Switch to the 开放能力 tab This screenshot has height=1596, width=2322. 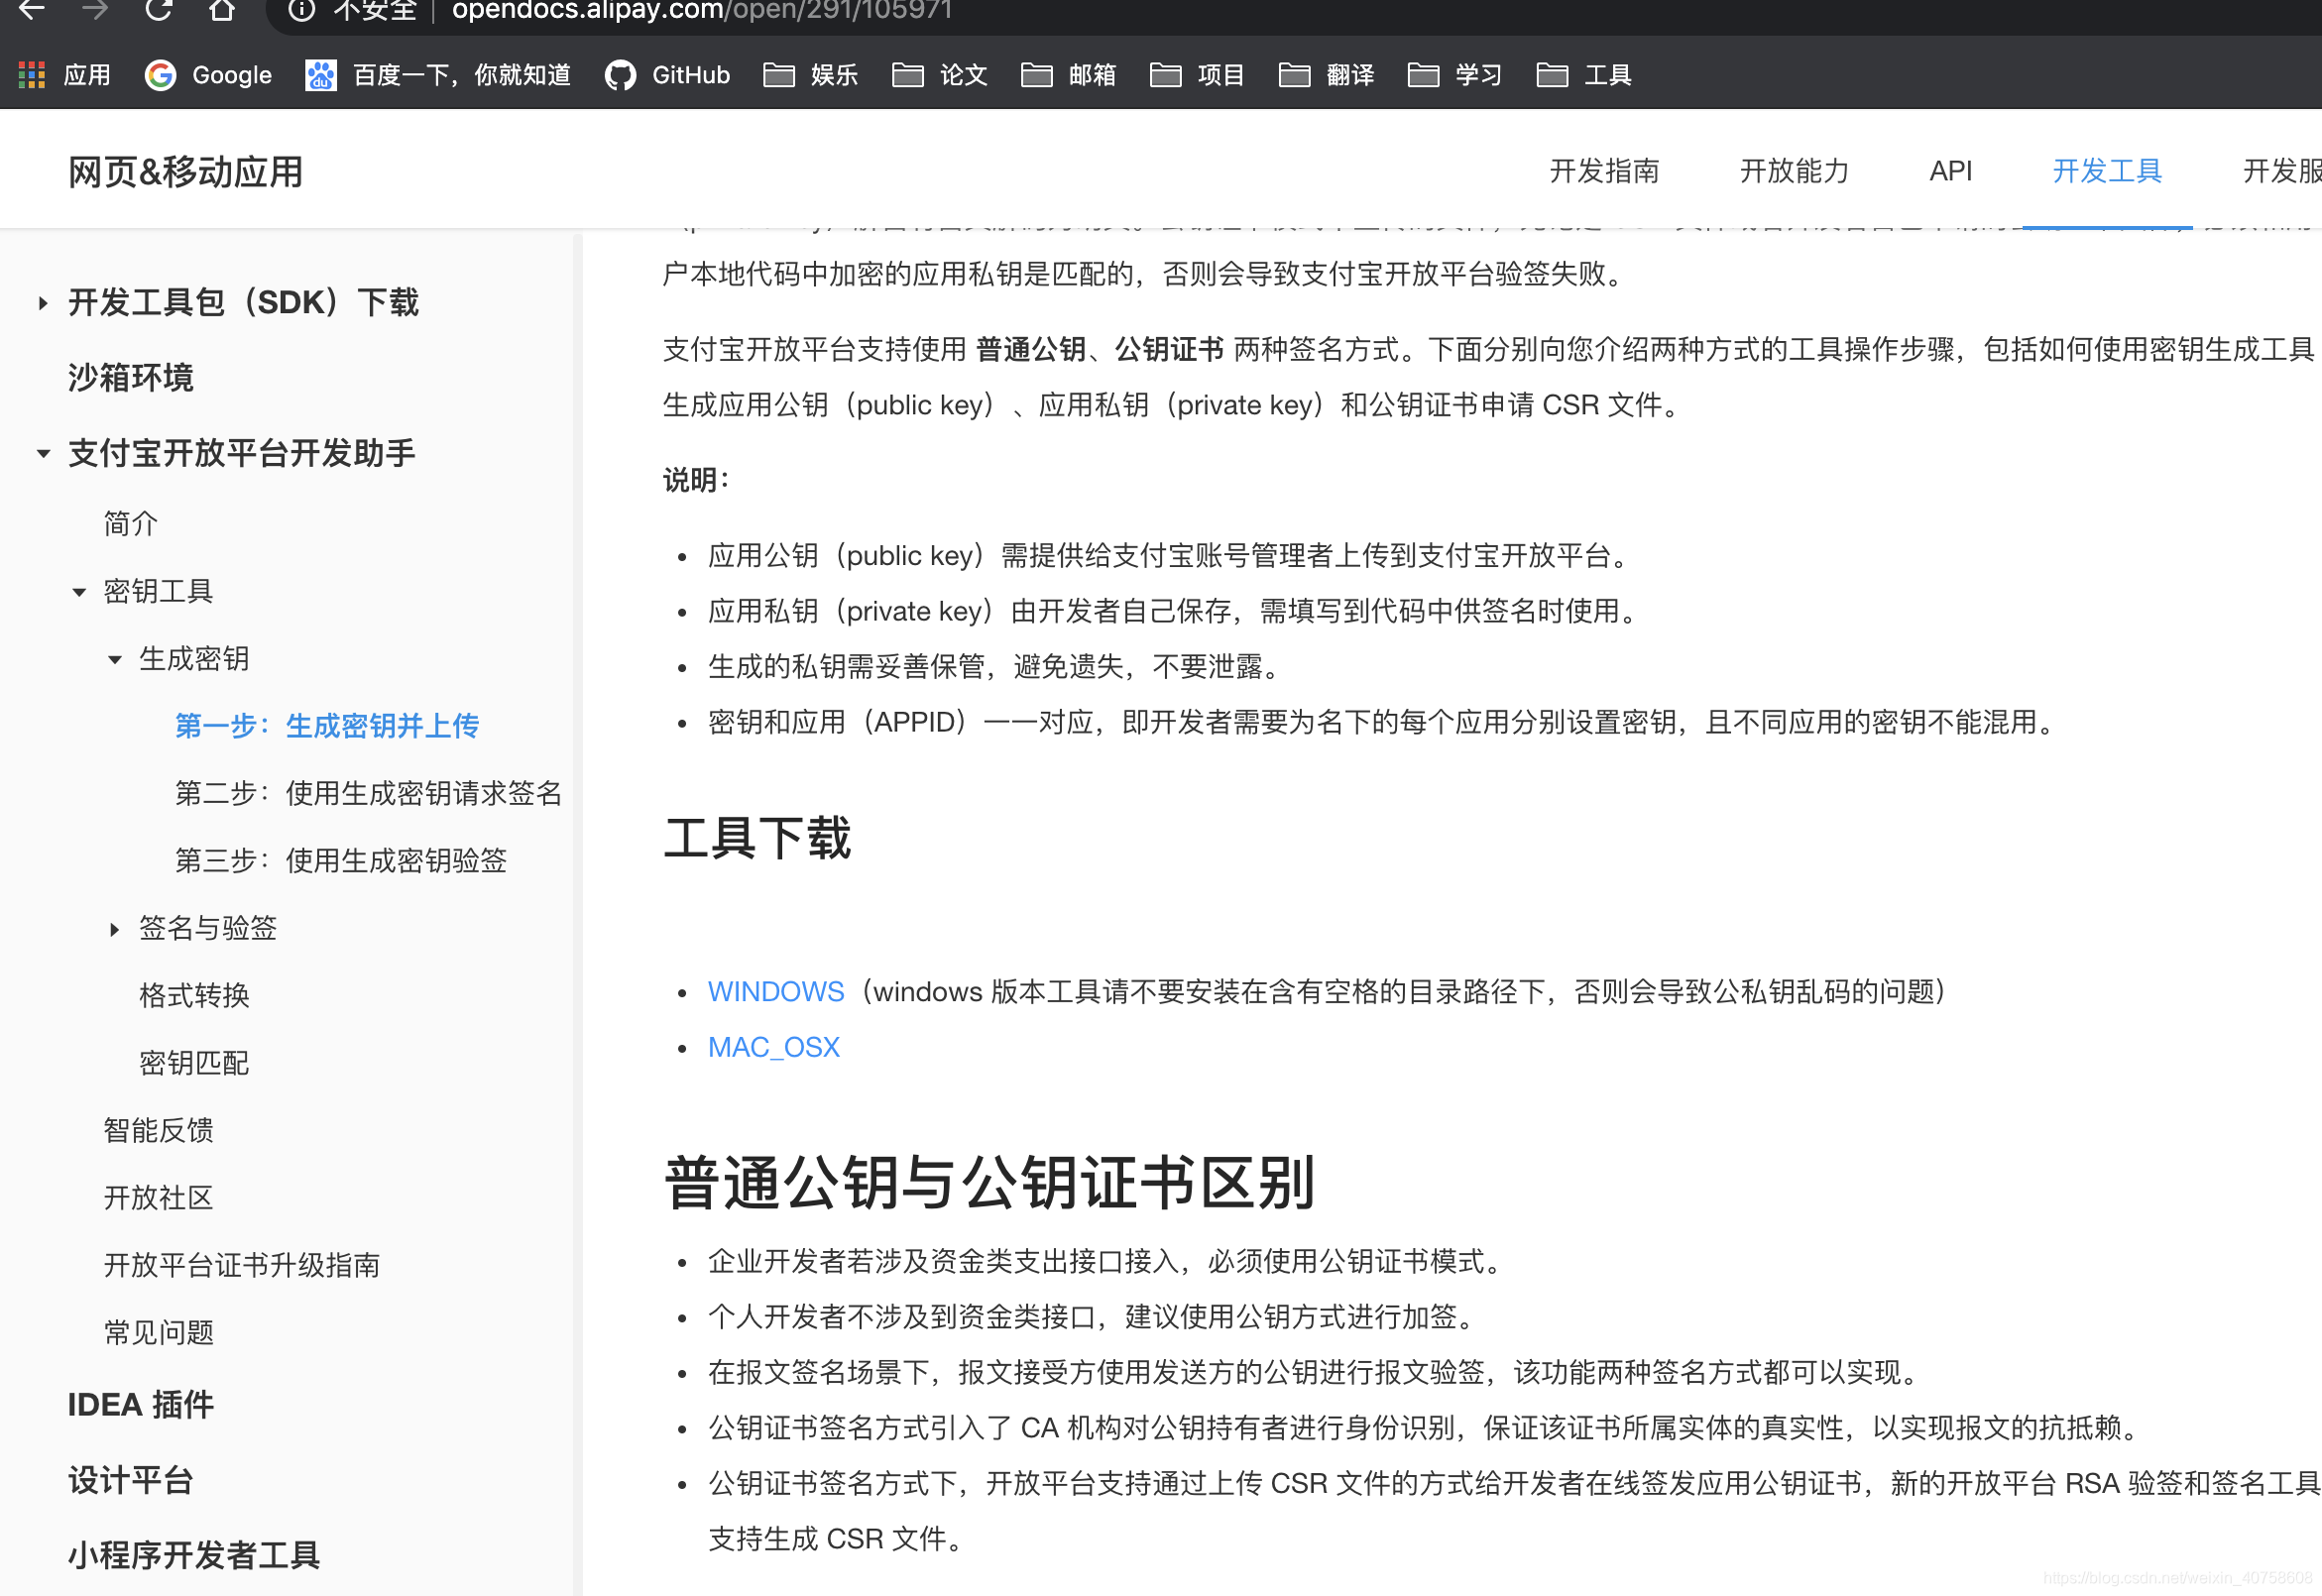coord(1794,171)
